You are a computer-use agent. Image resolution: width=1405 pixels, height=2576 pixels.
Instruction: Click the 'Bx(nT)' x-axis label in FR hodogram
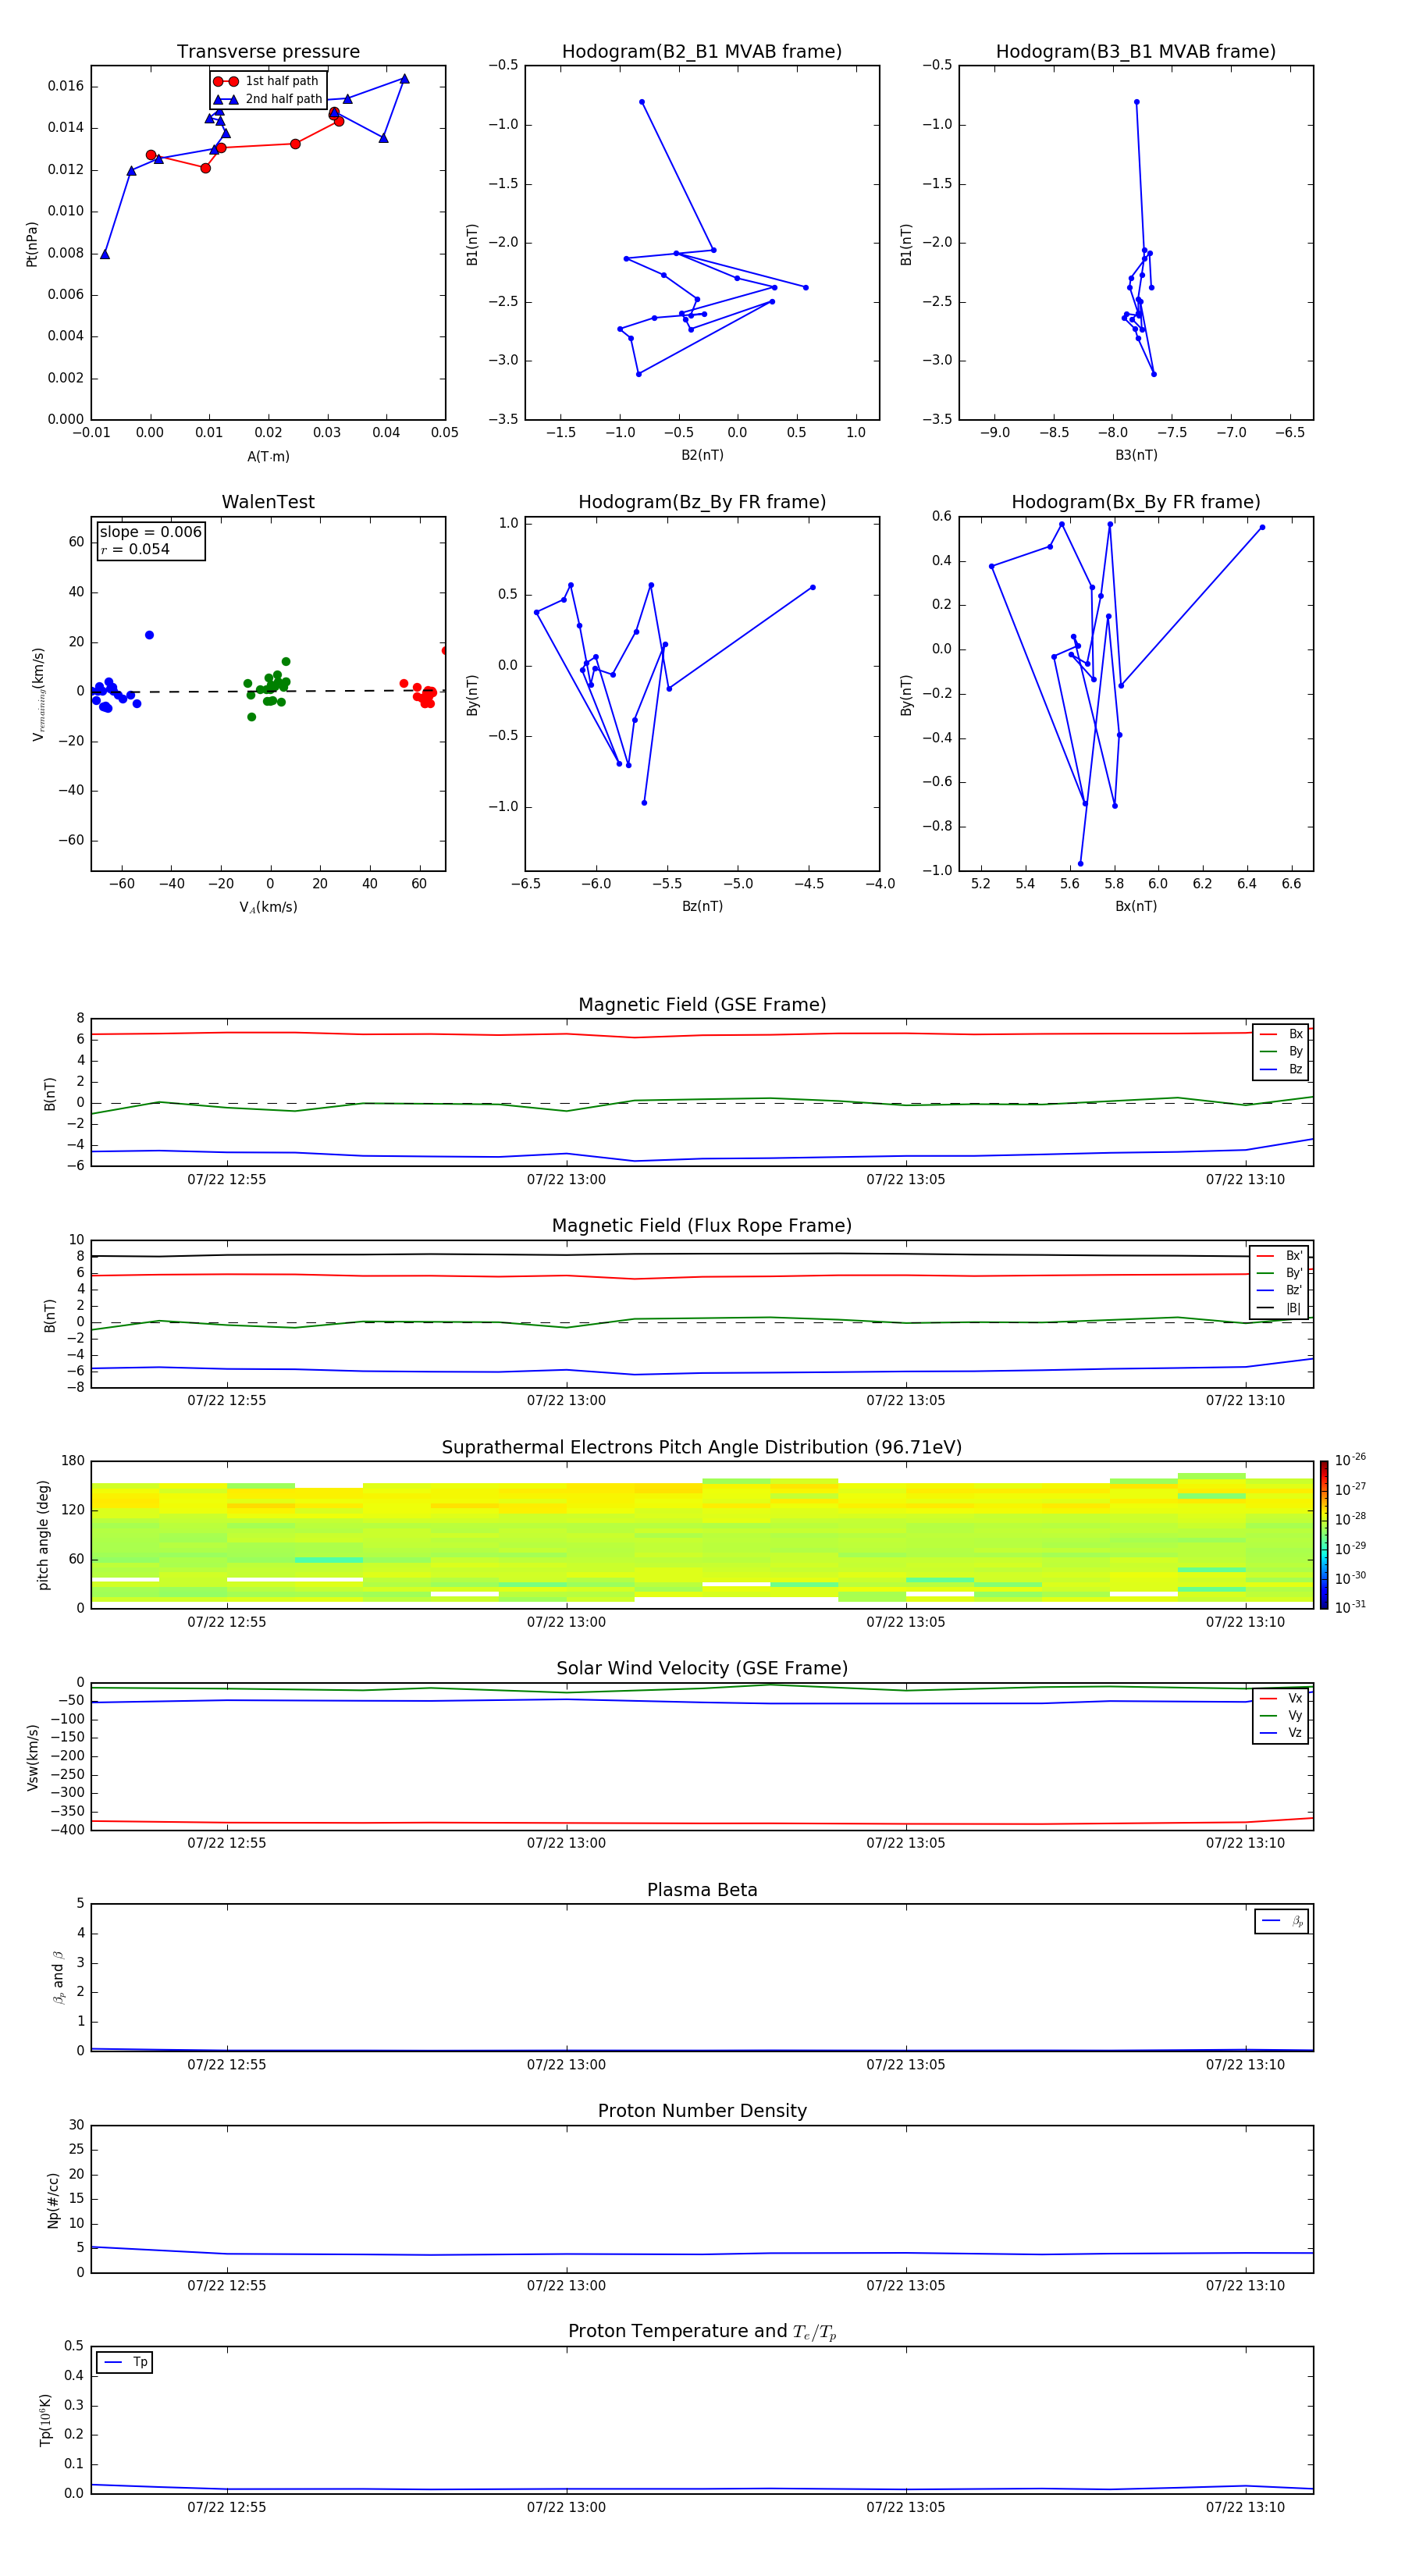(1136, 906)
